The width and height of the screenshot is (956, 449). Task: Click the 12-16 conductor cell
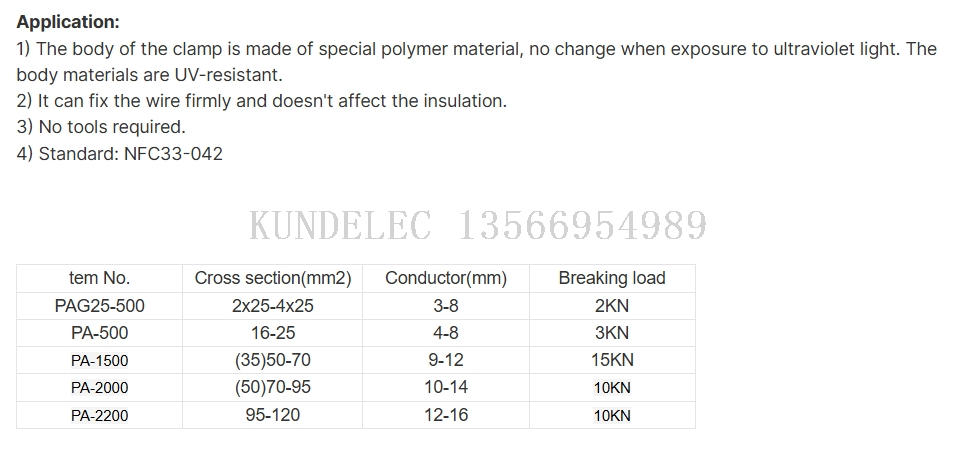pyautogui.click(x=445, y=415)
